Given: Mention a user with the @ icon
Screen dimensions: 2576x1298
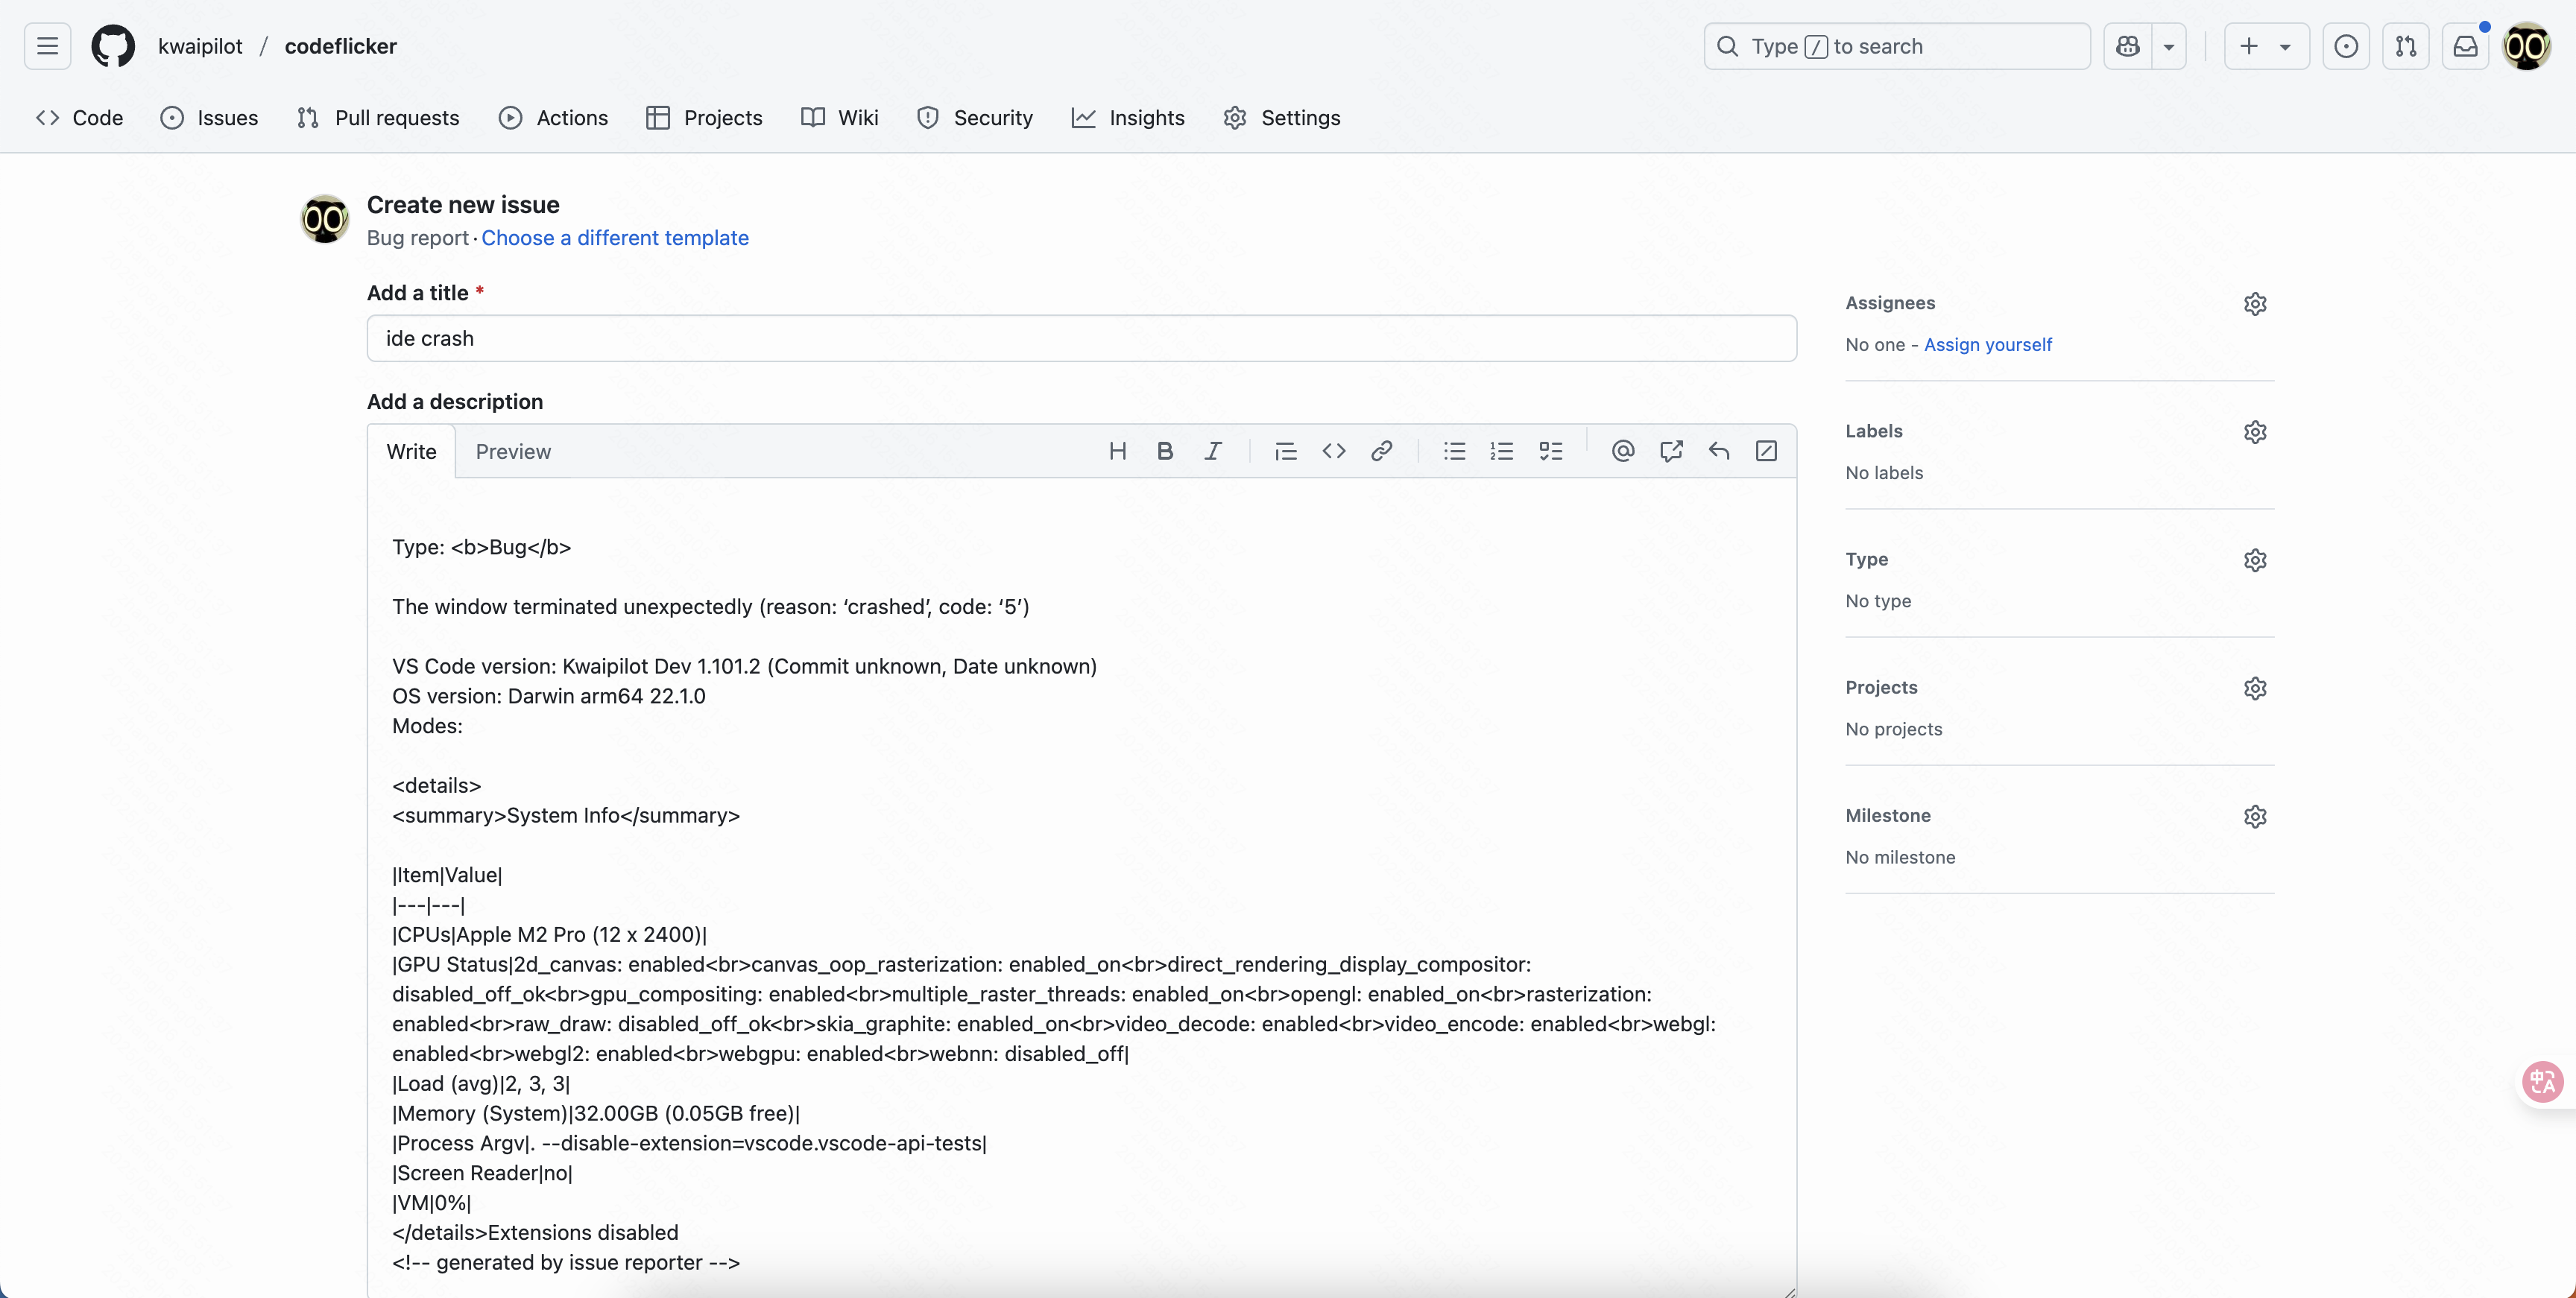Looking at the screenshot, I should point(1622,451).
